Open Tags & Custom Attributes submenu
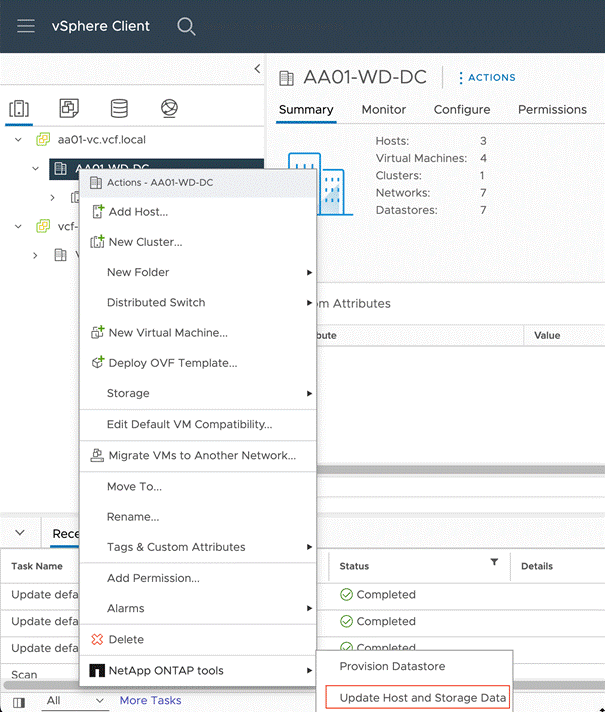This screenshot has height=712, width=605. coord(198,547)
